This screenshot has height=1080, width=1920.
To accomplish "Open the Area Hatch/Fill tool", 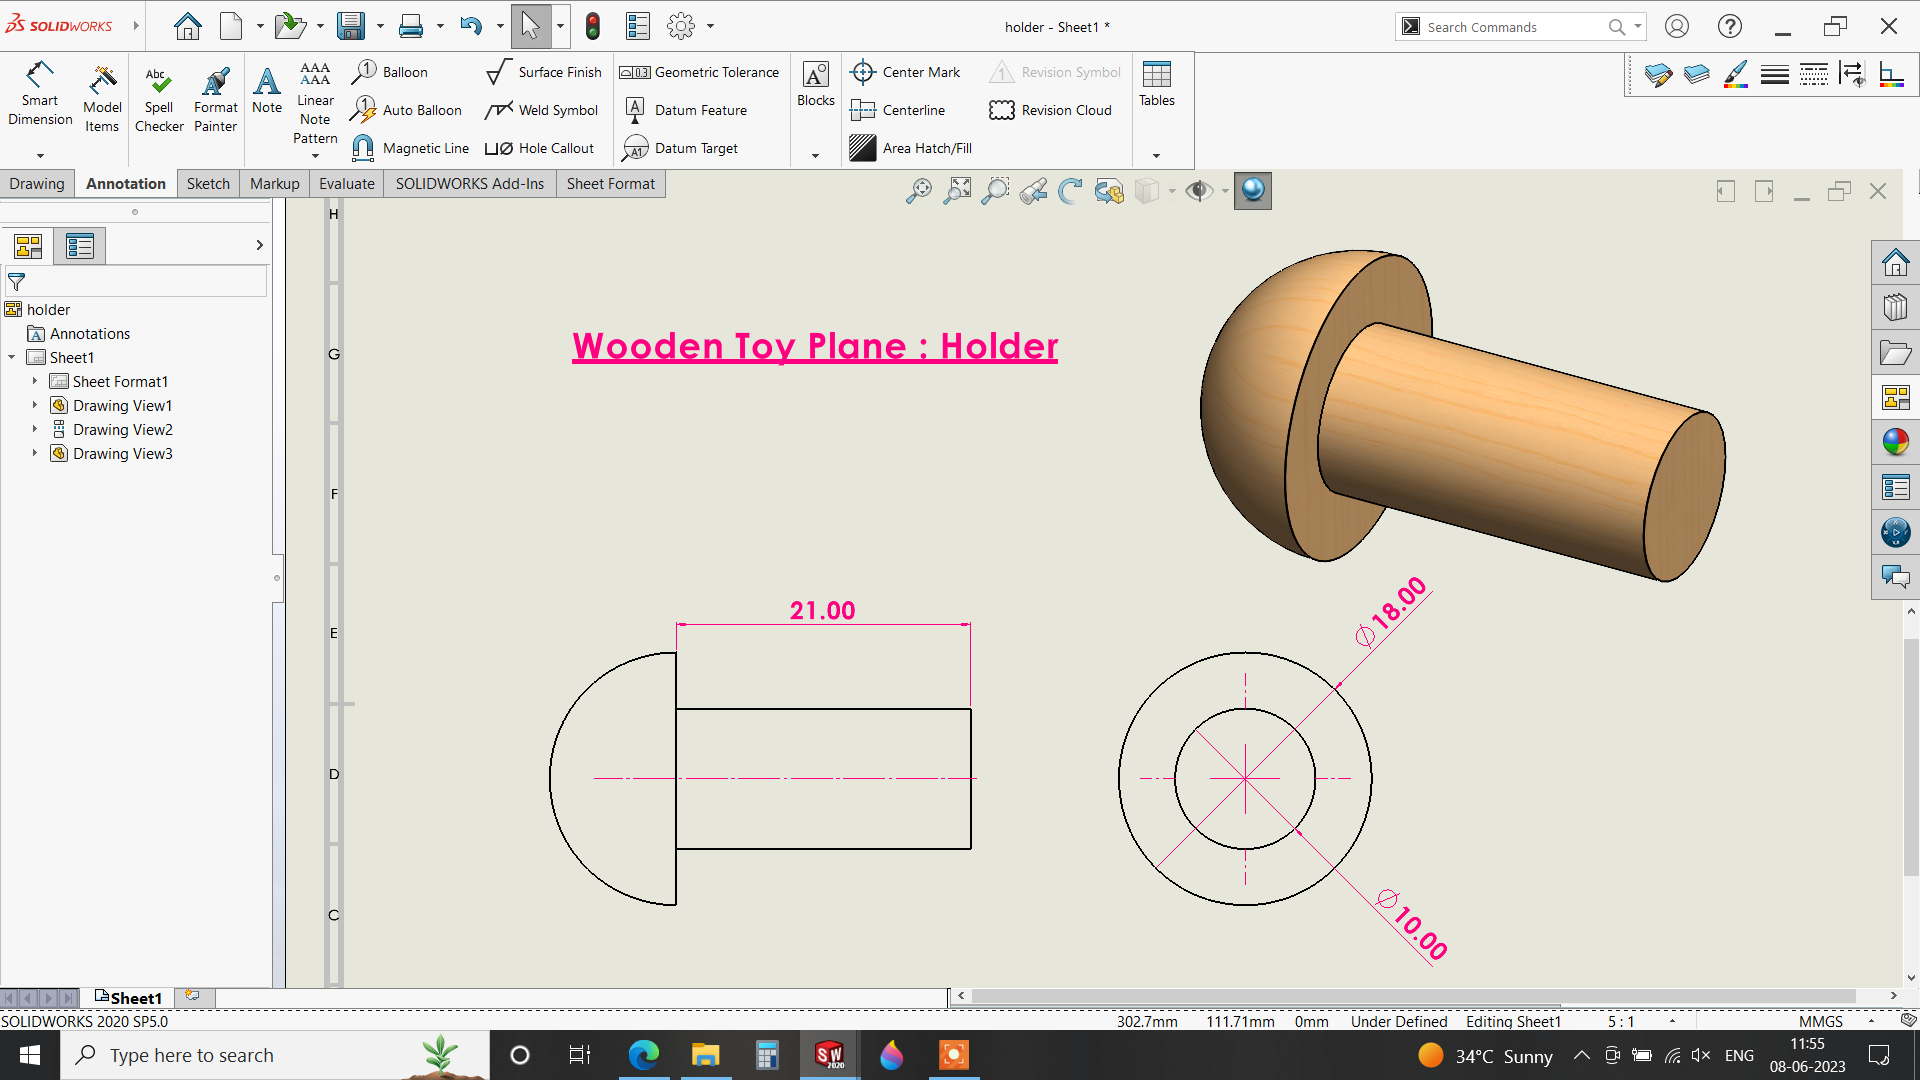I will pos(911,148).
